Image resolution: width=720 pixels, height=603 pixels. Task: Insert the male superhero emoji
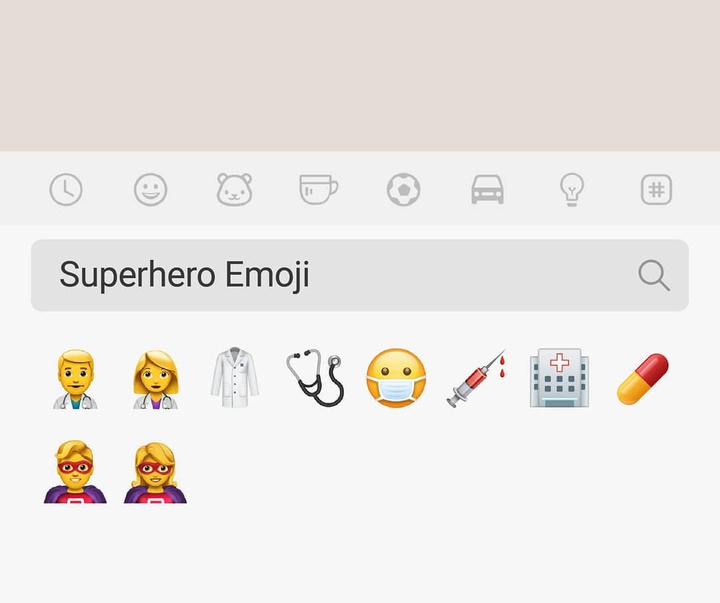coord(75,472)
